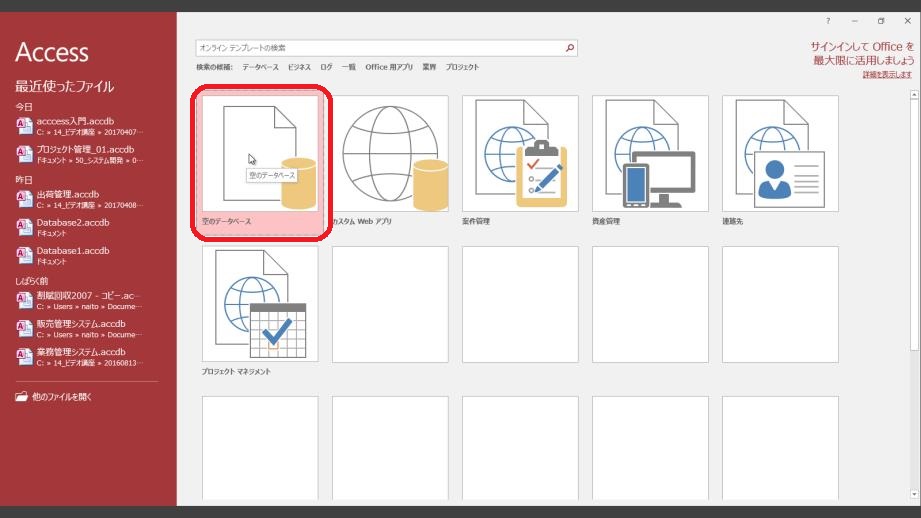Click the Access file icon for Database2.accdb

coord(24,227)
